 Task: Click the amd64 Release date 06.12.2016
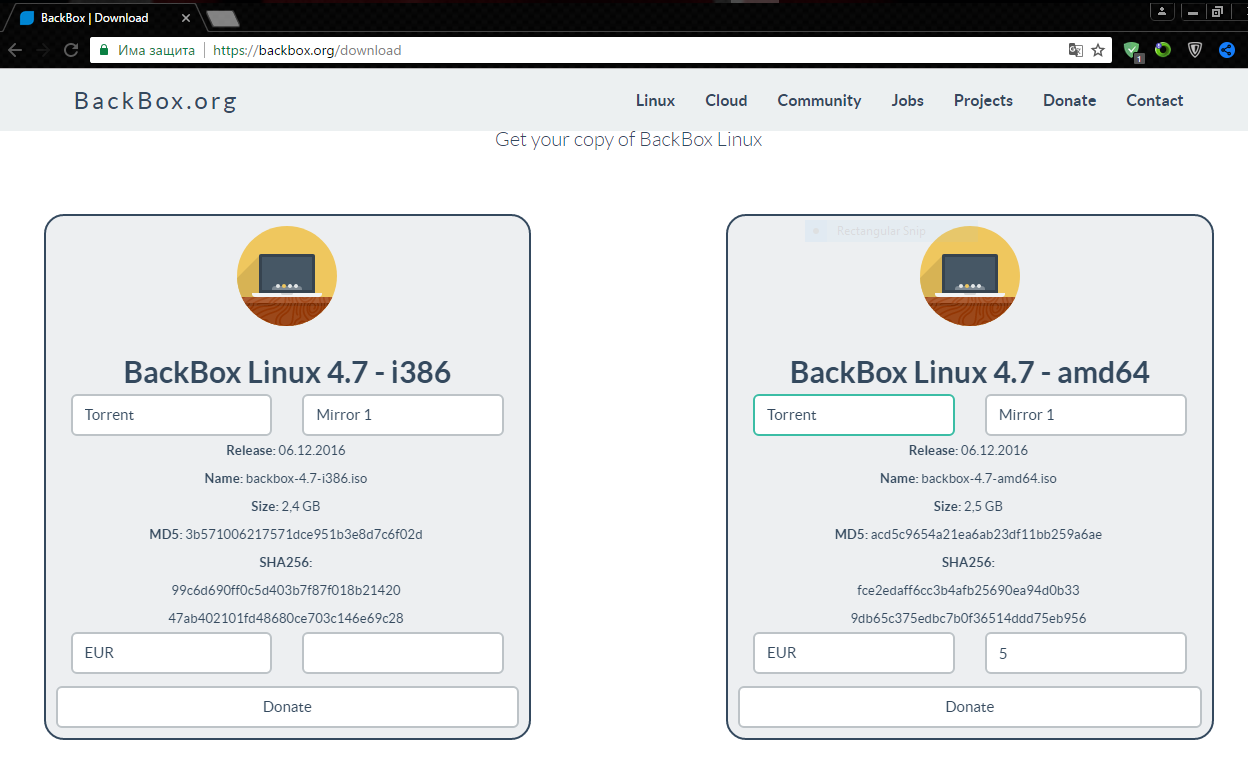(995, 451)
